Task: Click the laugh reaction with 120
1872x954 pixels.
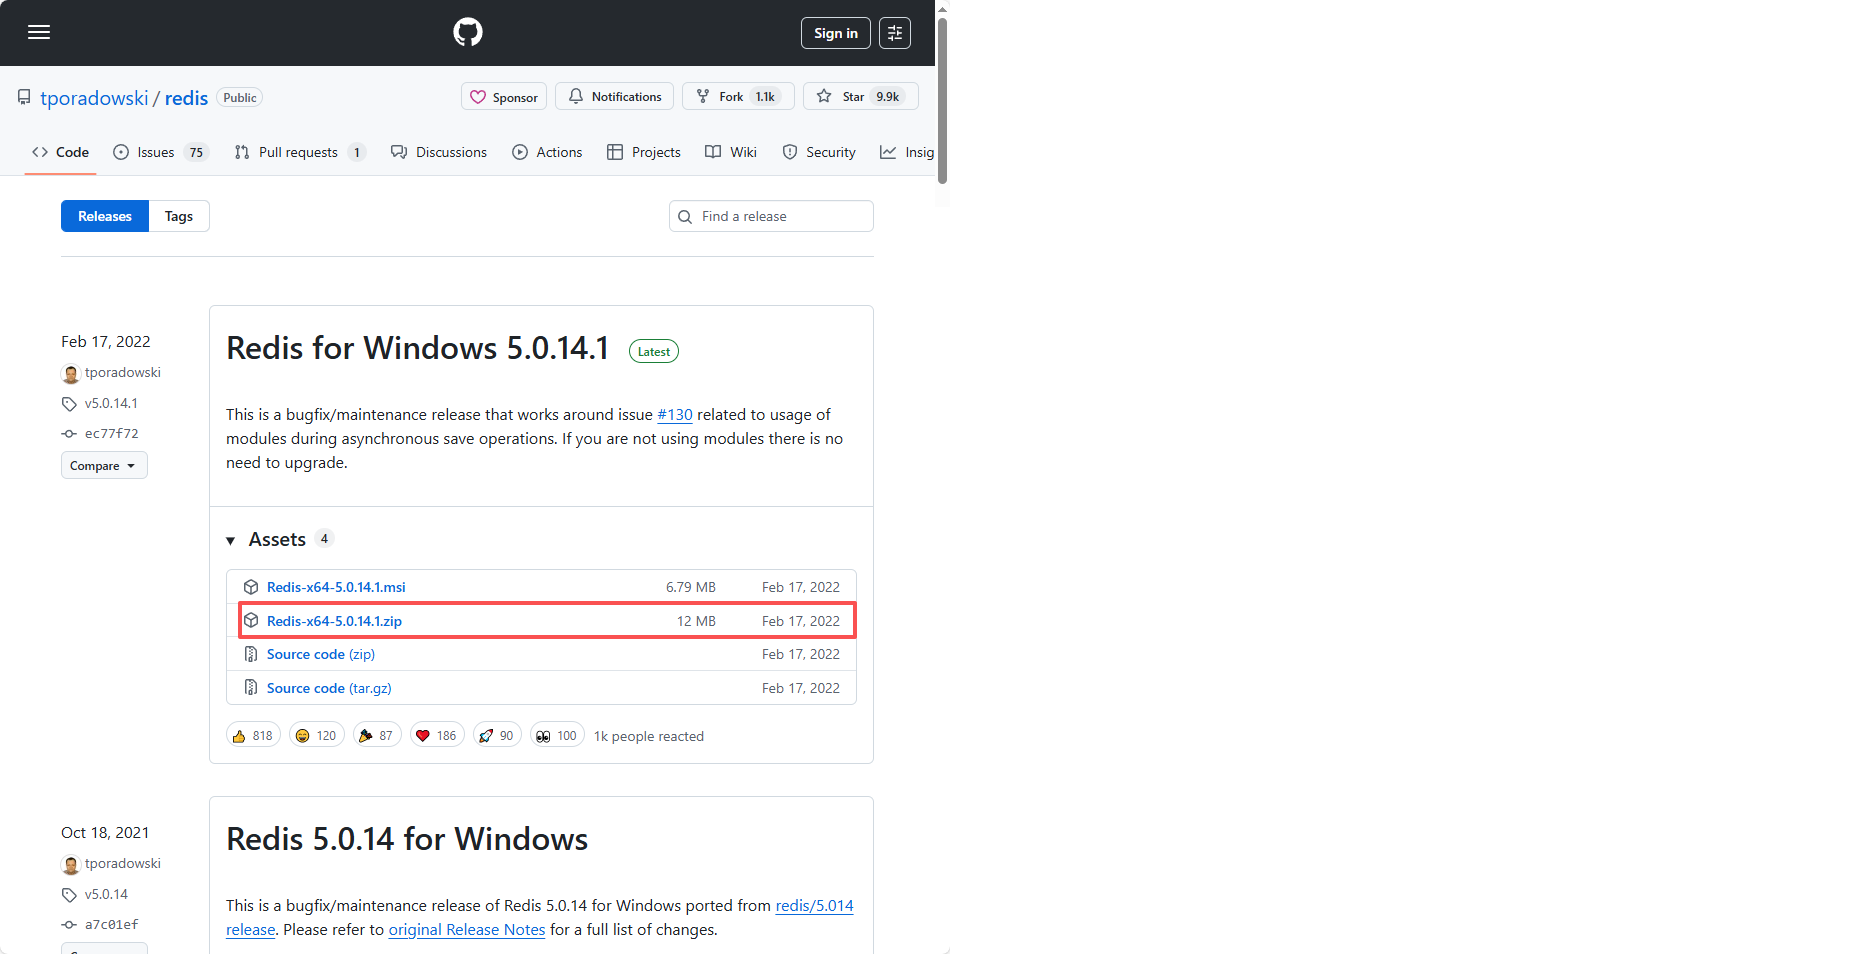Action: (x=316, y=736)
